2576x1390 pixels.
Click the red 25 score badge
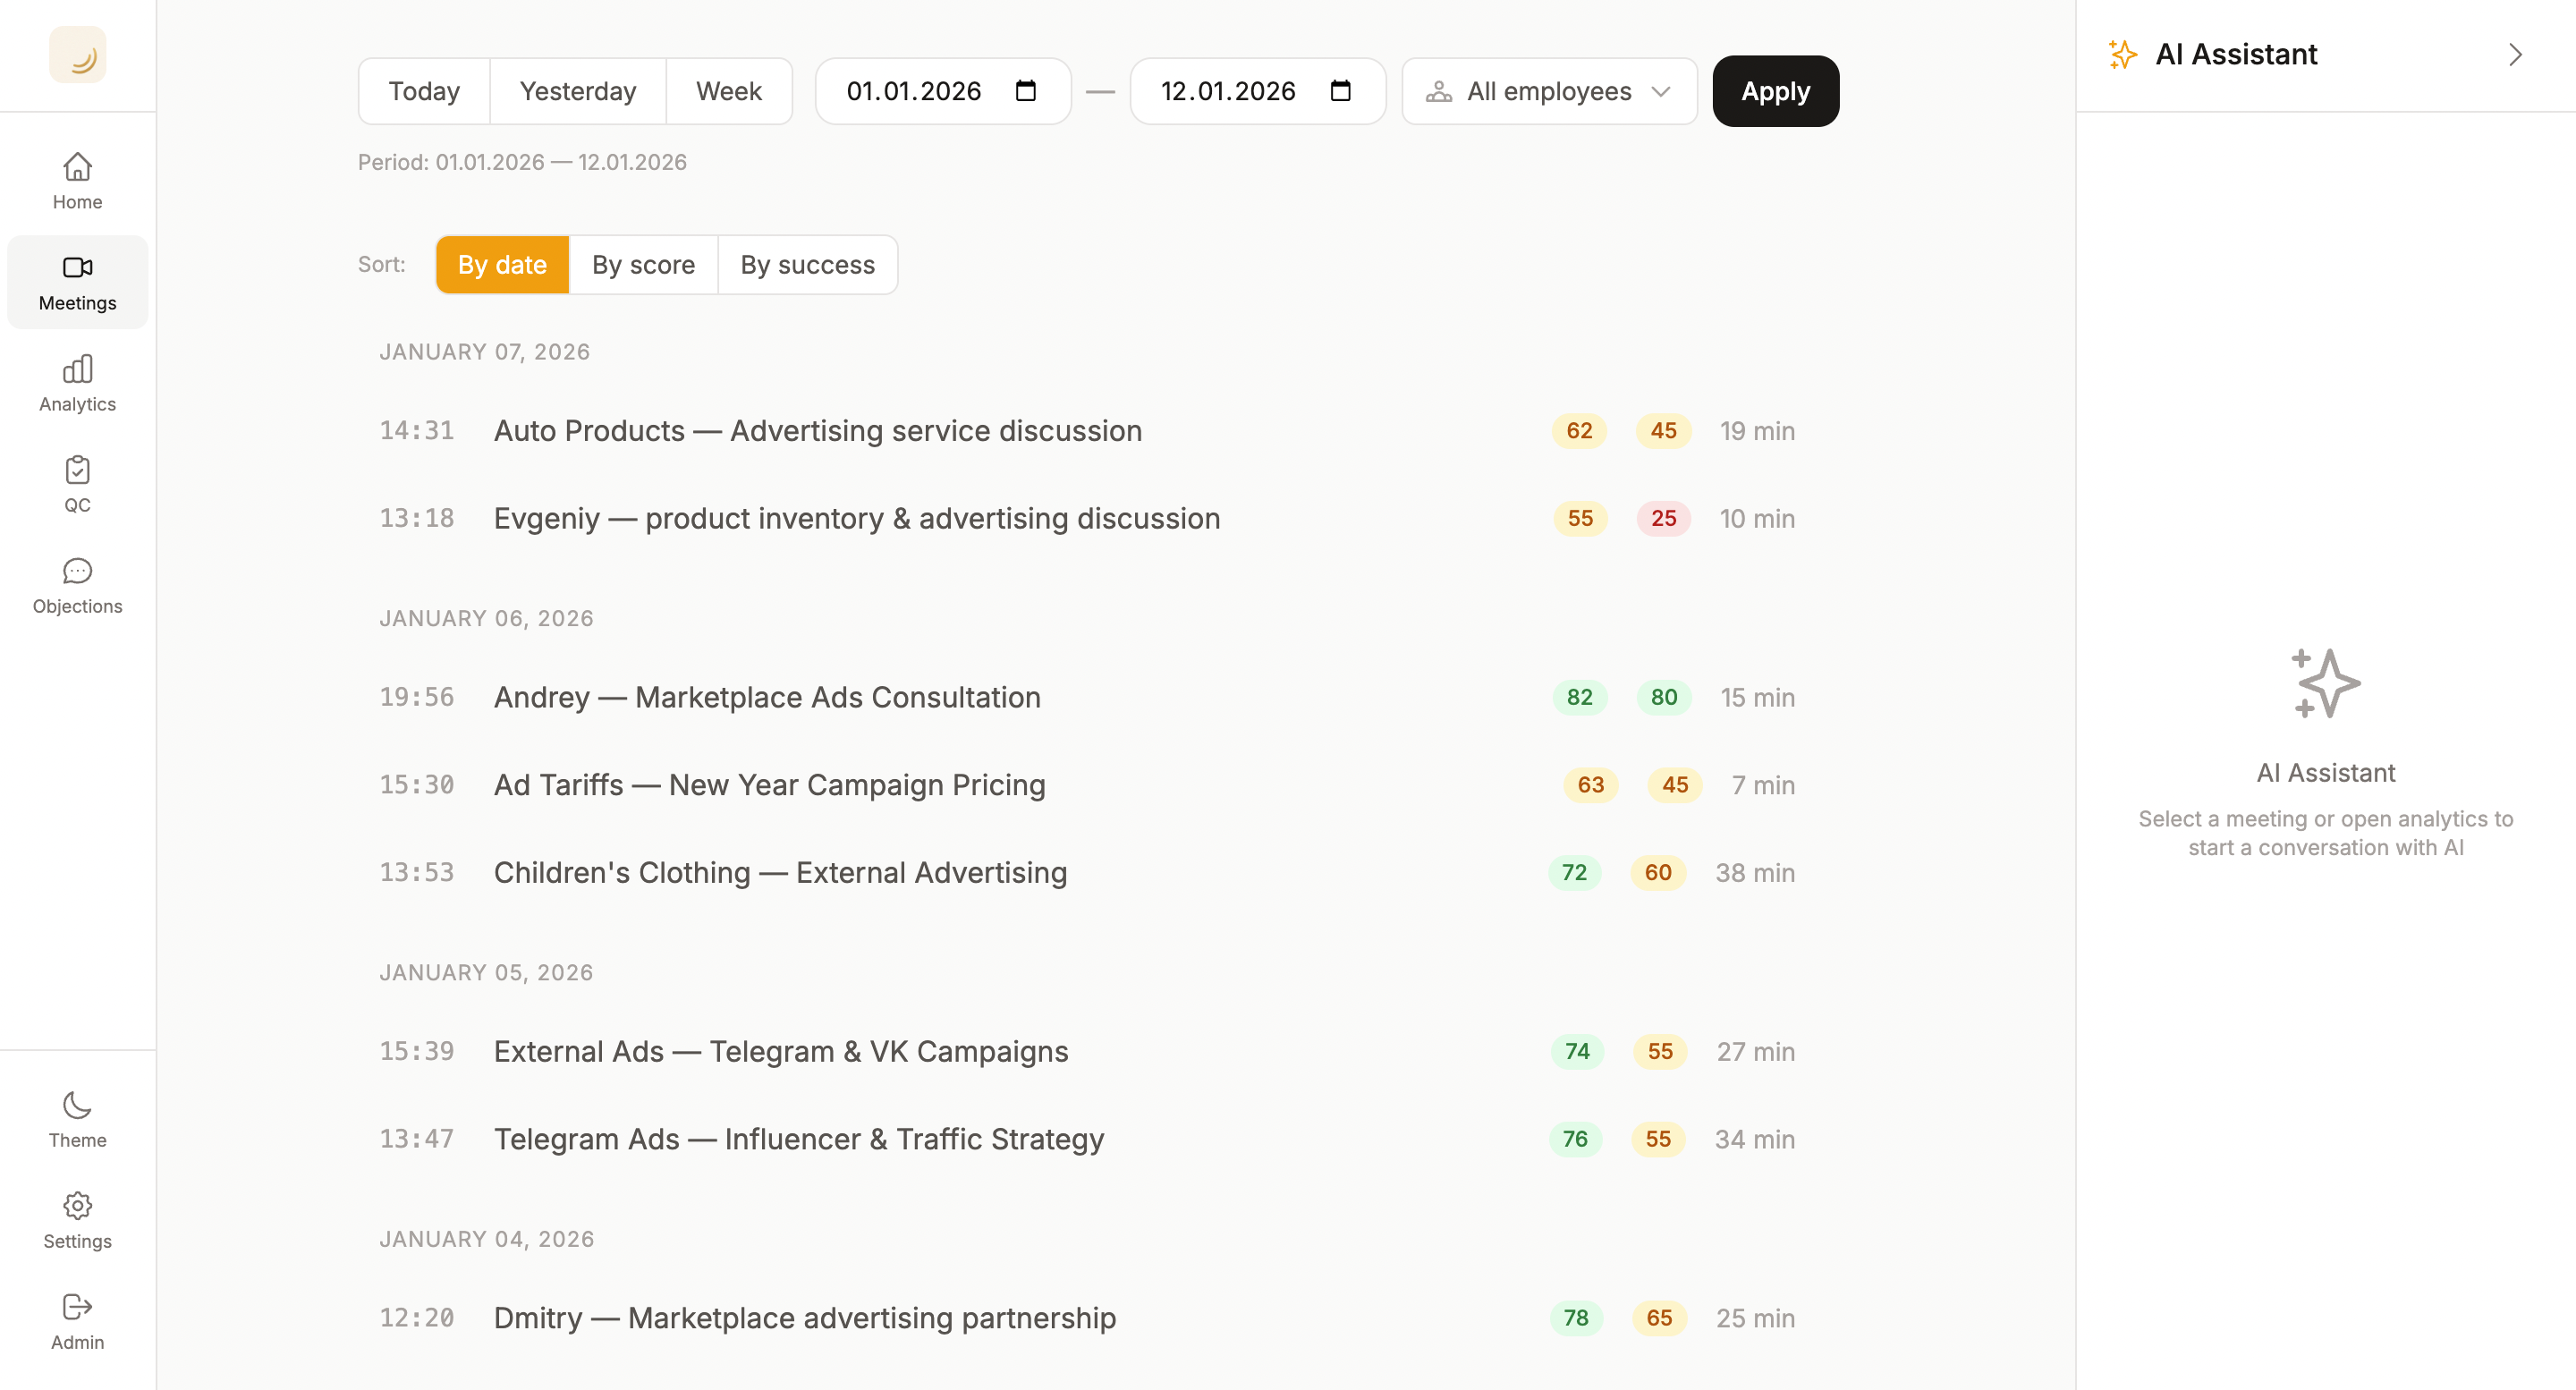coord(1663,519)
